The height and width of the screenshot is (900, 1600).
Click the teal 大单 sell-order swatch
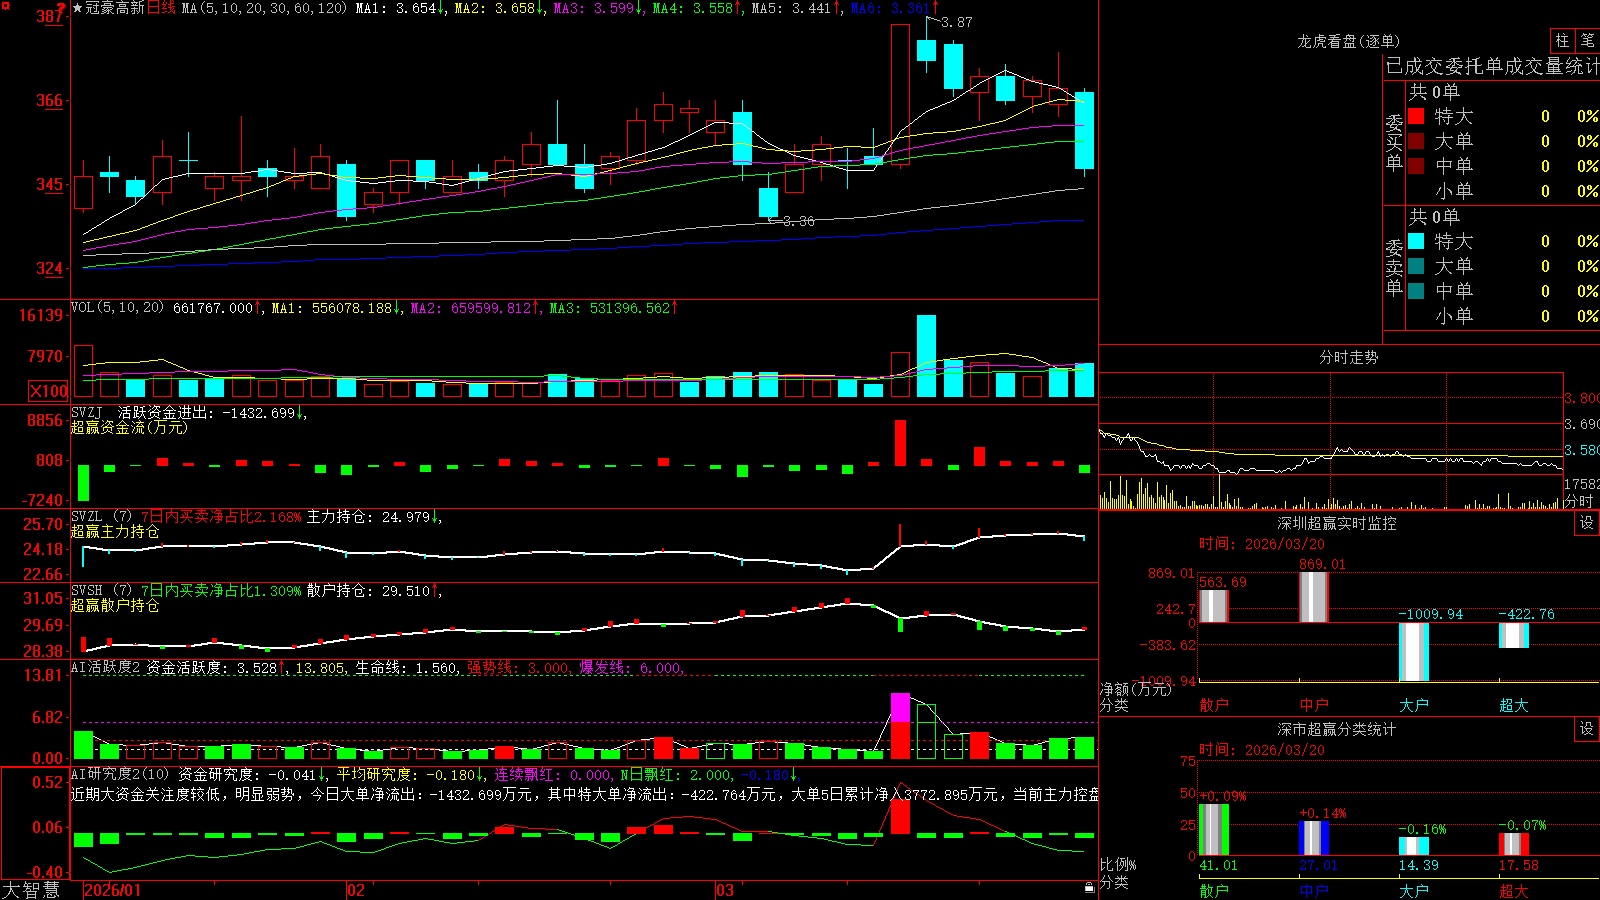tap(1416, 266)
